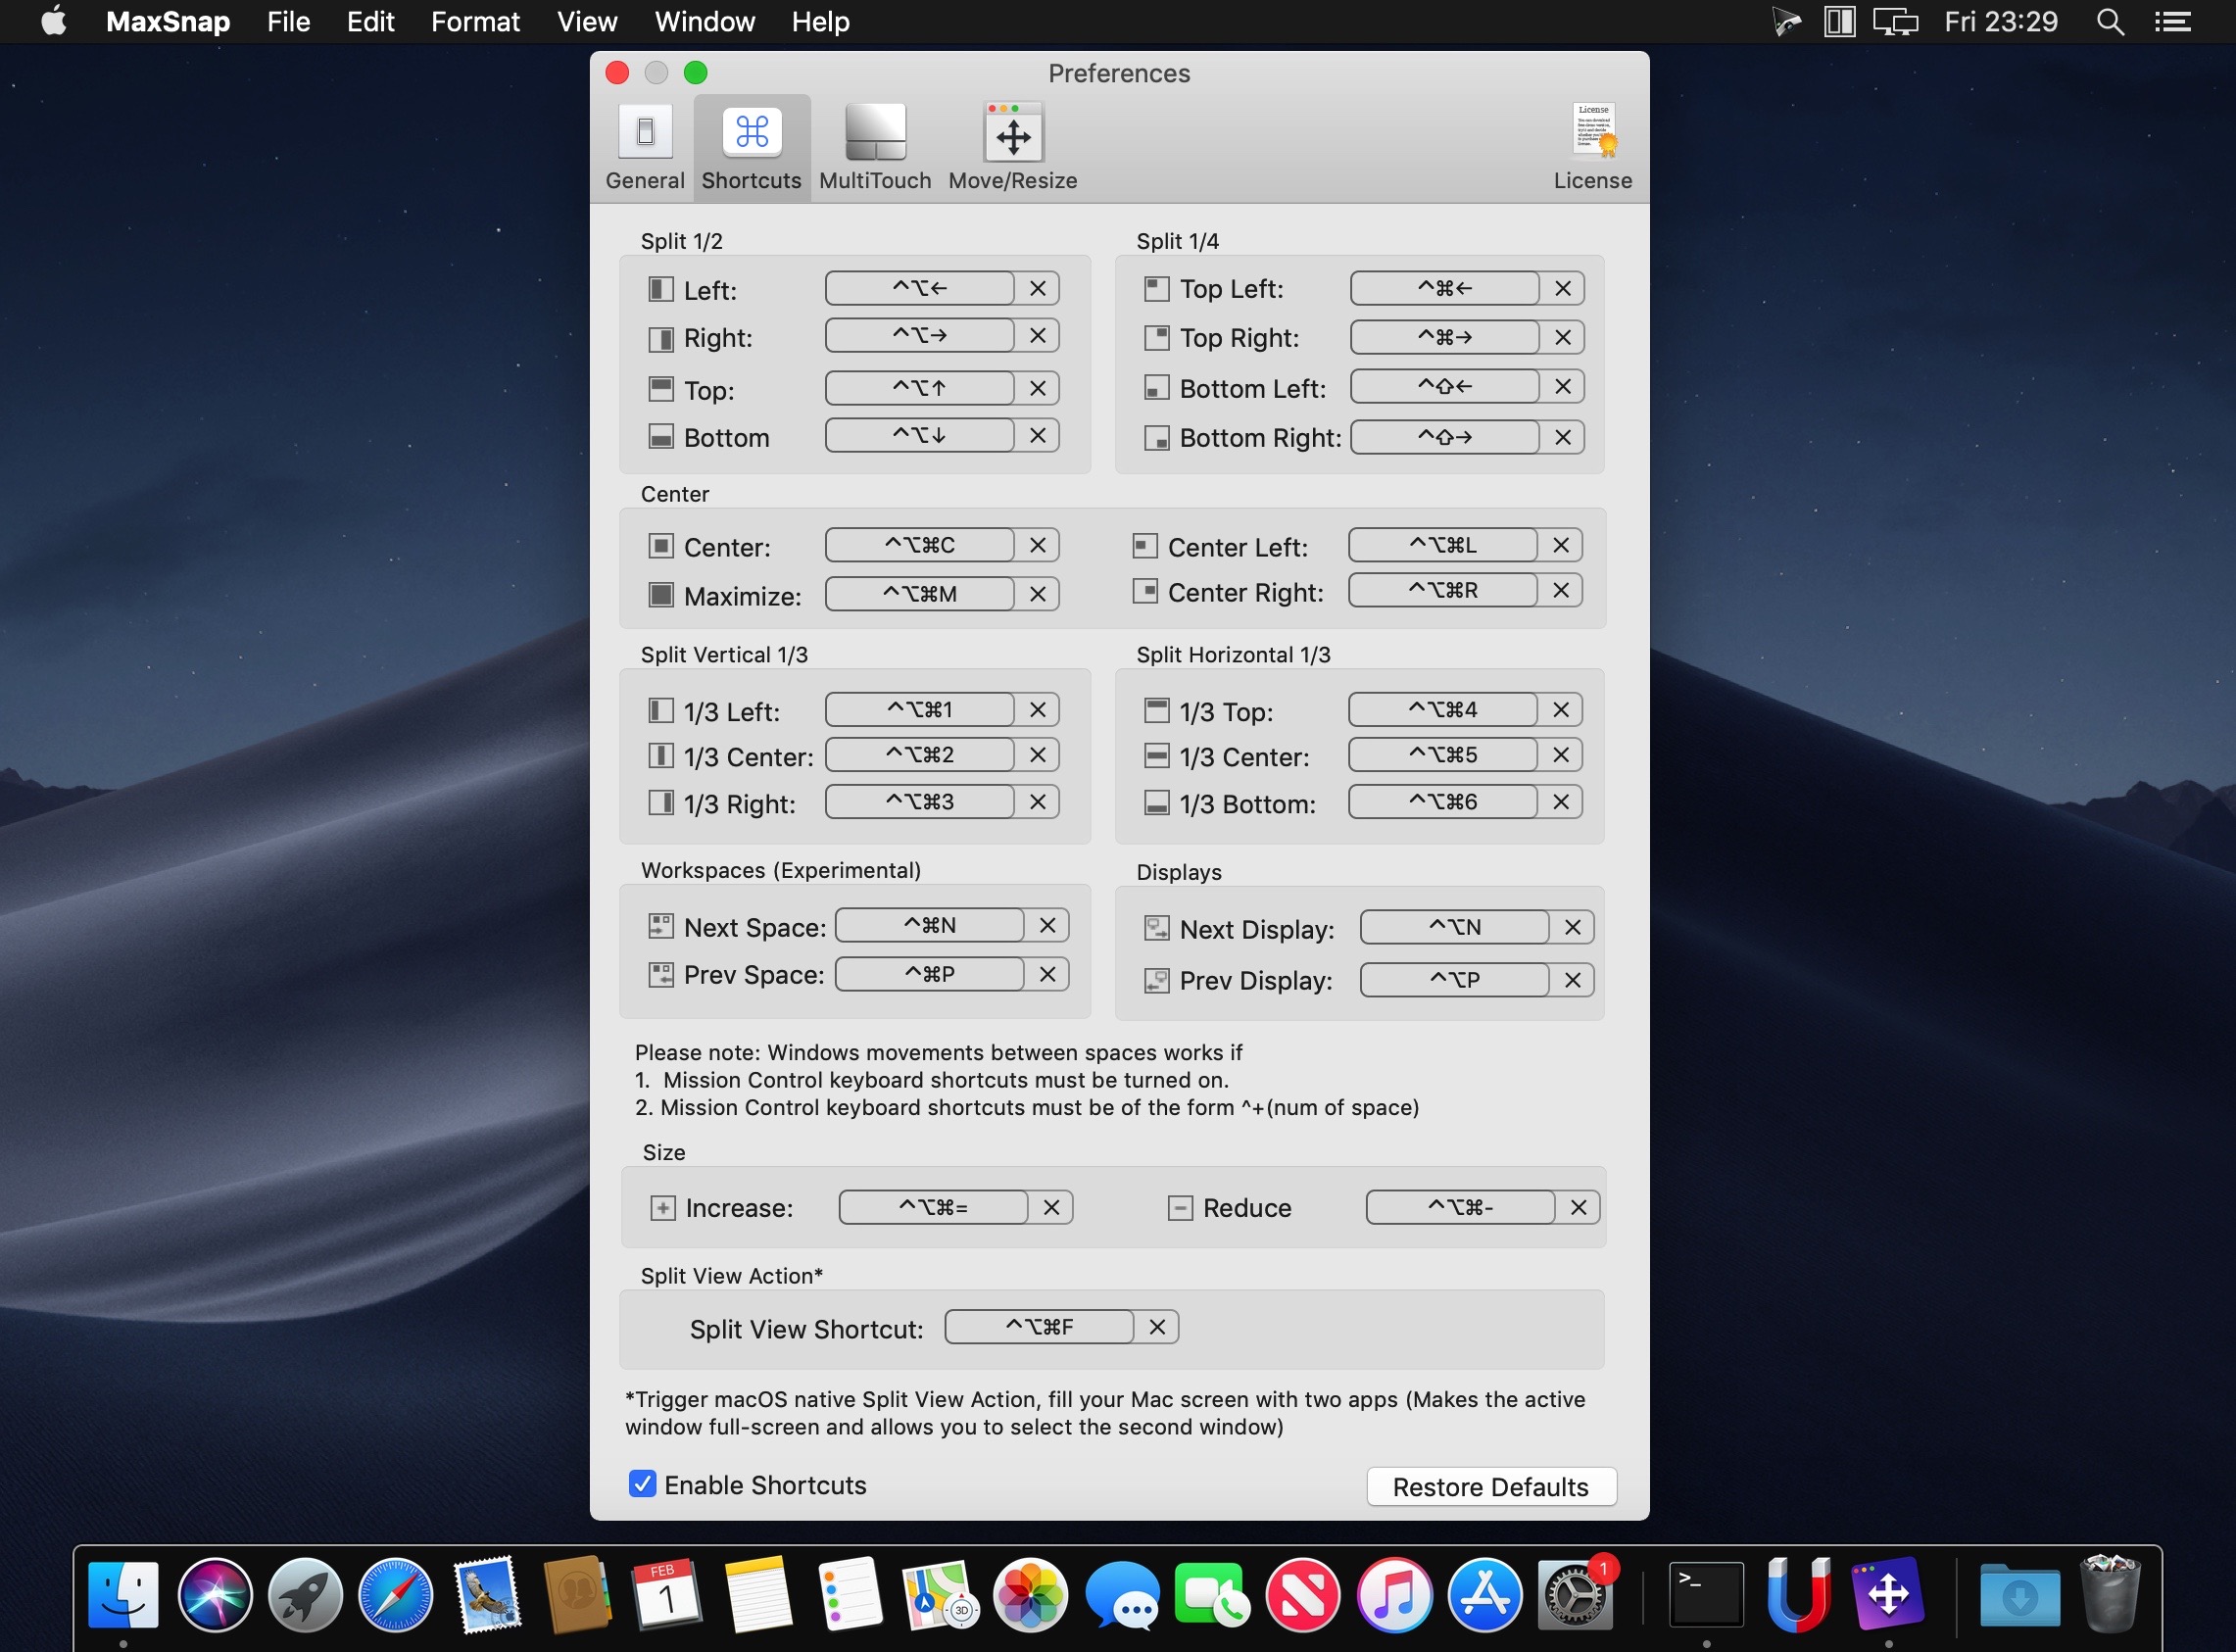Clear the Split 1/2 Left shortcut
2236x1652 pixels.
pyautogui.click(x=1037, y=289)
